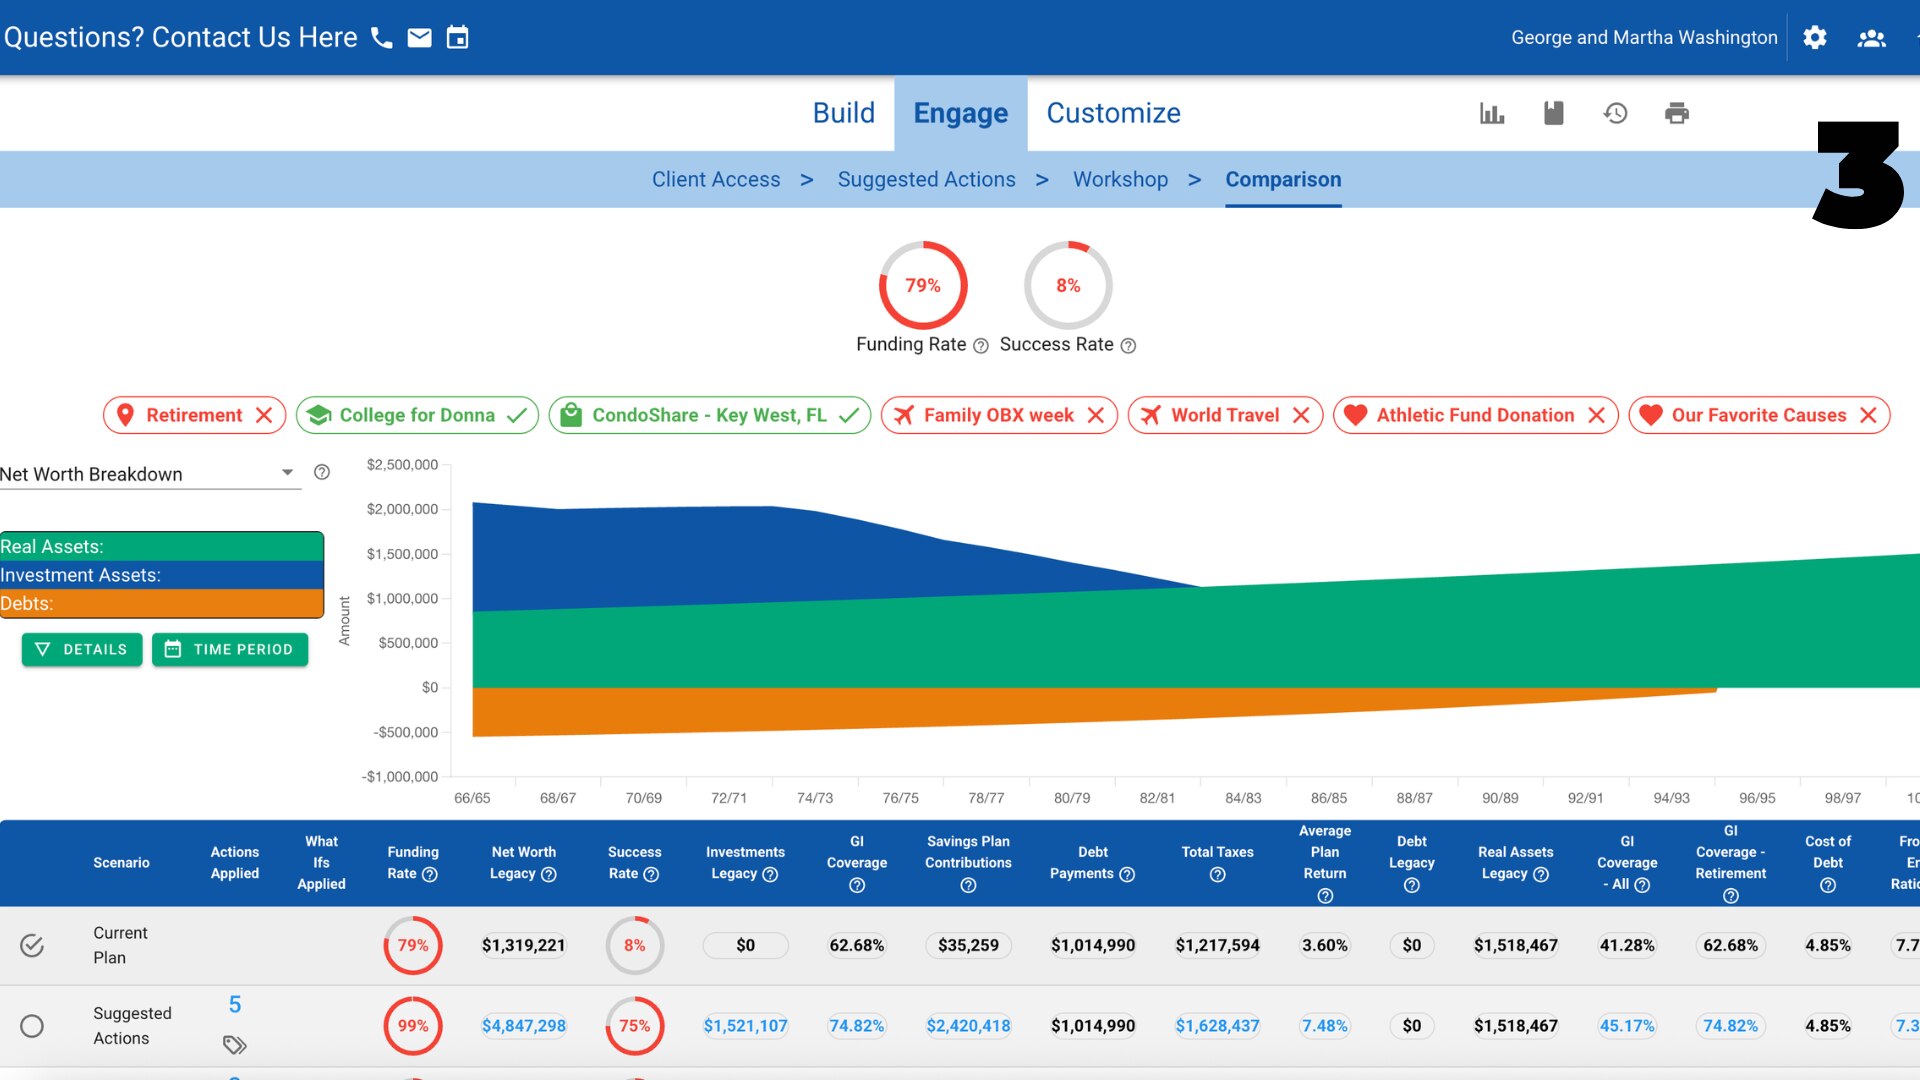Click Total Taxes column help icon
The height and width of the screenshot is (1080, 1920).
(1217, 875)
